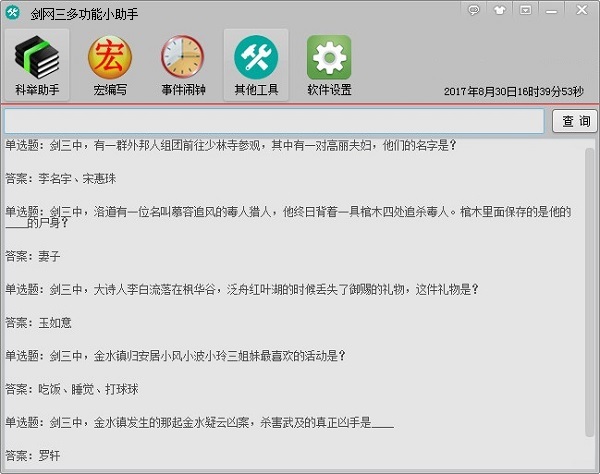Image resolution: width=600 pixels, height=474 pixels.
Task: Open 软件设置 gear icon
Action: (329, 65)
